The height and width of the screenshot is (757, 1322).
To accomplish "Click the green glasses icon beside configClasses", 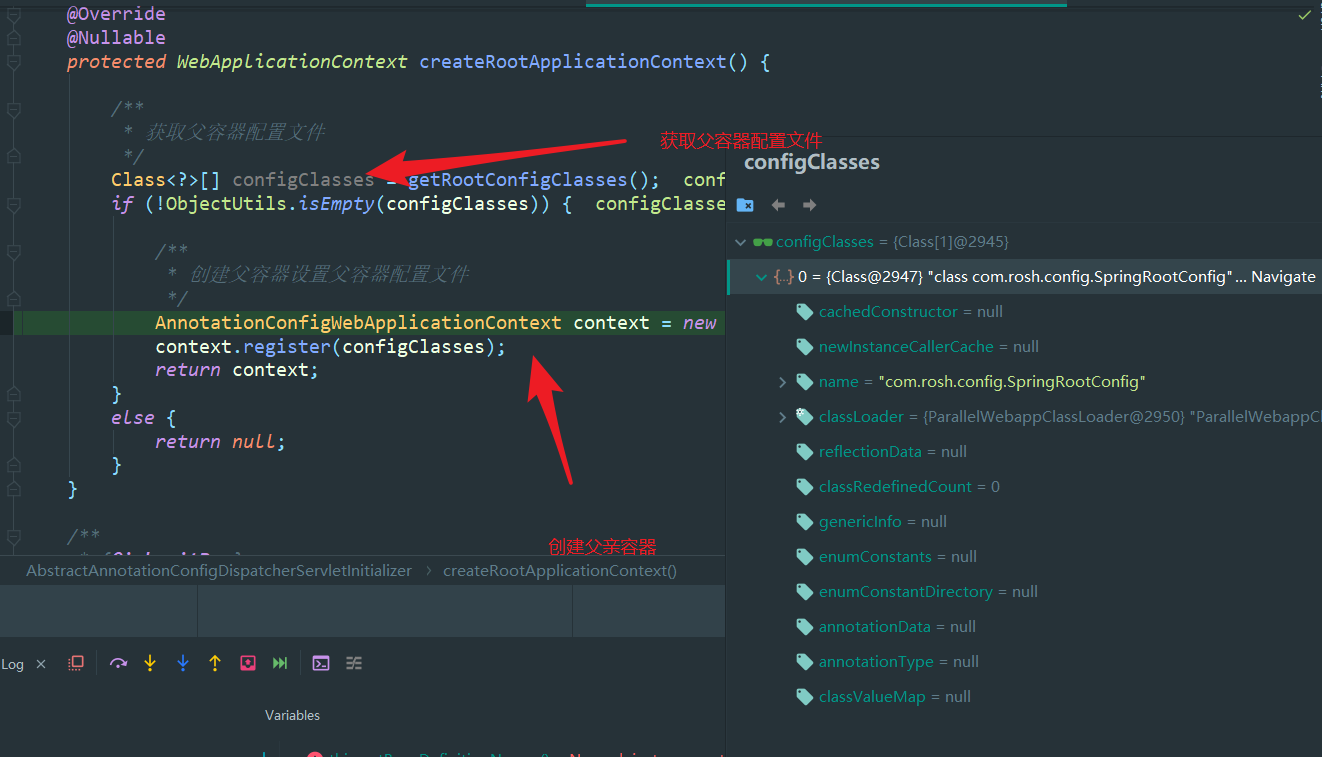I will [763, 242].
